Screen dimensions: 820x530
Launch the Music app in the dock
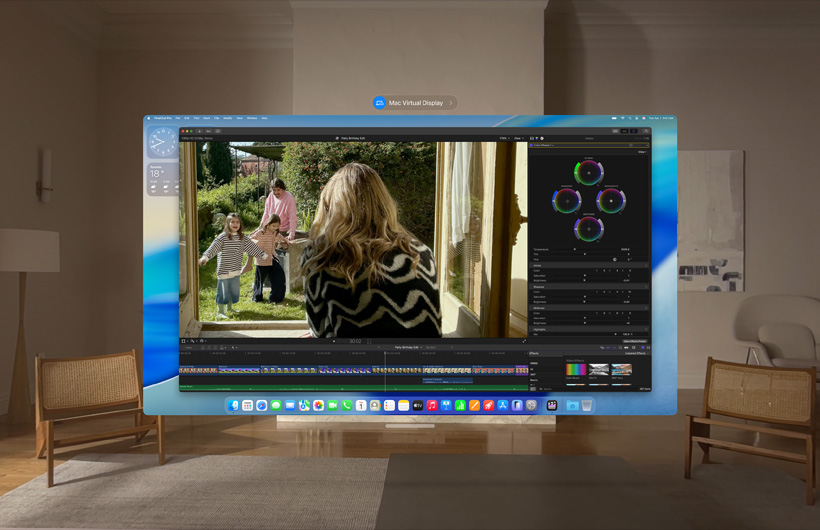(432, 405)
